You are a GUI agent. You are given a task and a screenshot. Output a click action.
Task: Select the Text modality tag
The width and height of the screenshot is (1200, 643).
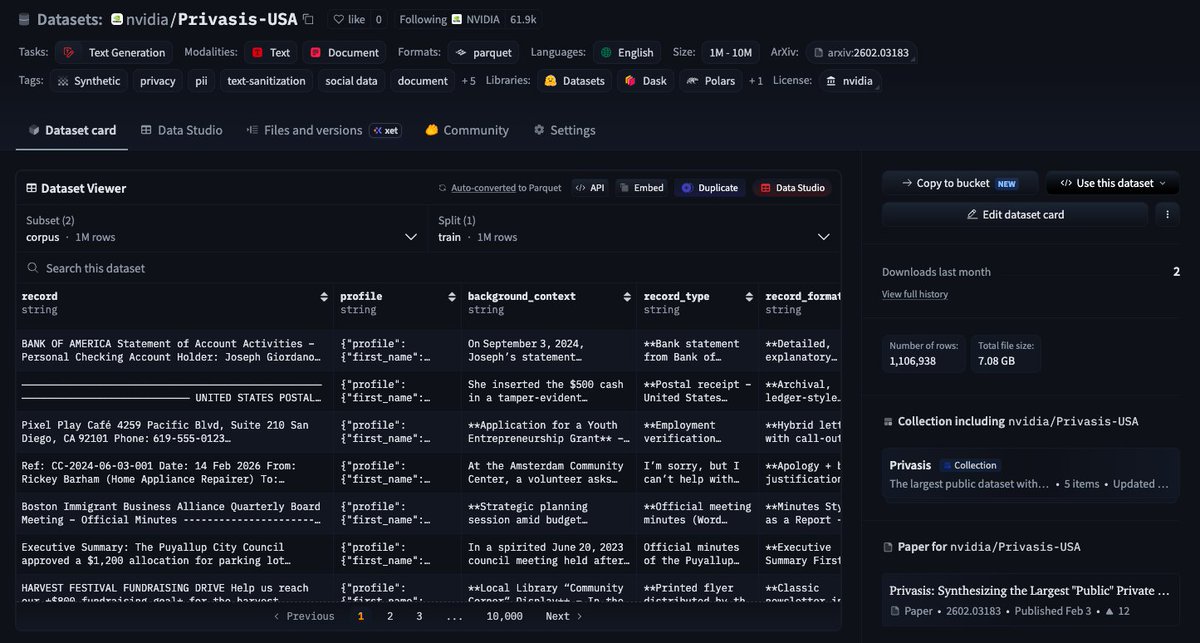click(x=271, y=52)
